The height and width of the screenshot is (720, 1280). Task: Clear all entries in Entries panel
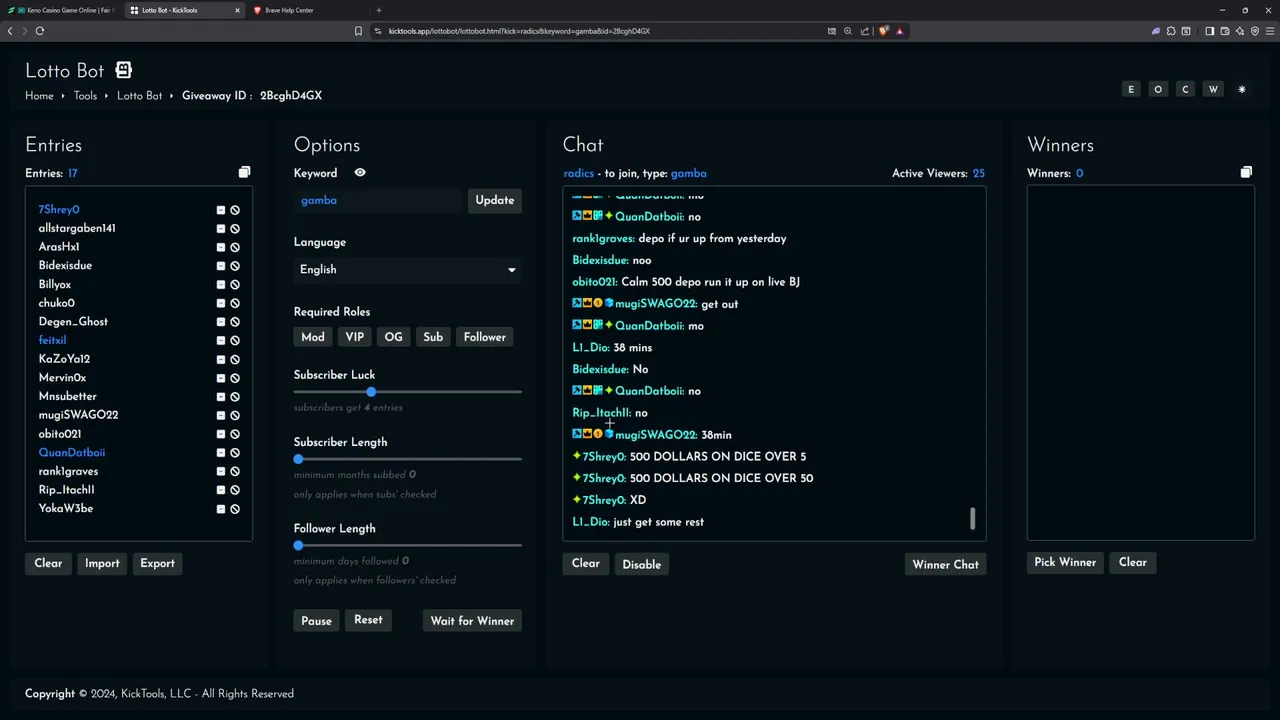click(48, 563)
